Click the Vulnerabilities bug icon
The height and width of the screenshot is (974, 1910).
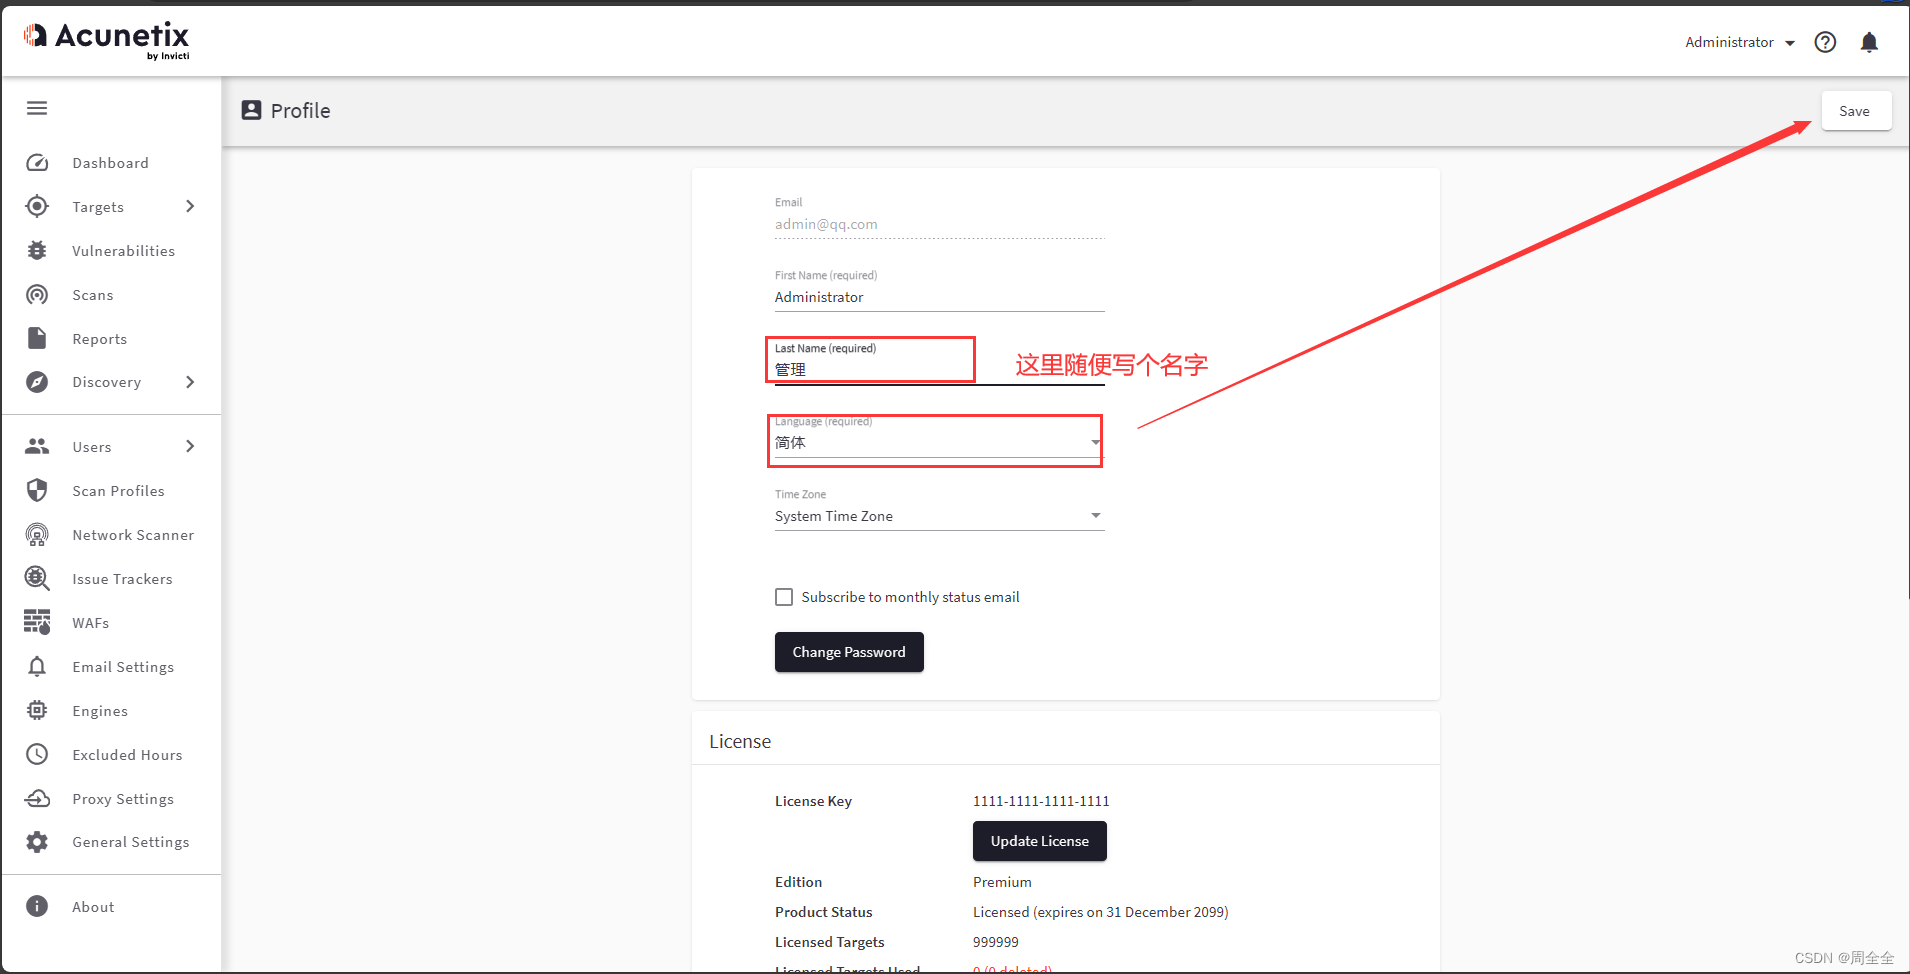[x=37, y=251]
